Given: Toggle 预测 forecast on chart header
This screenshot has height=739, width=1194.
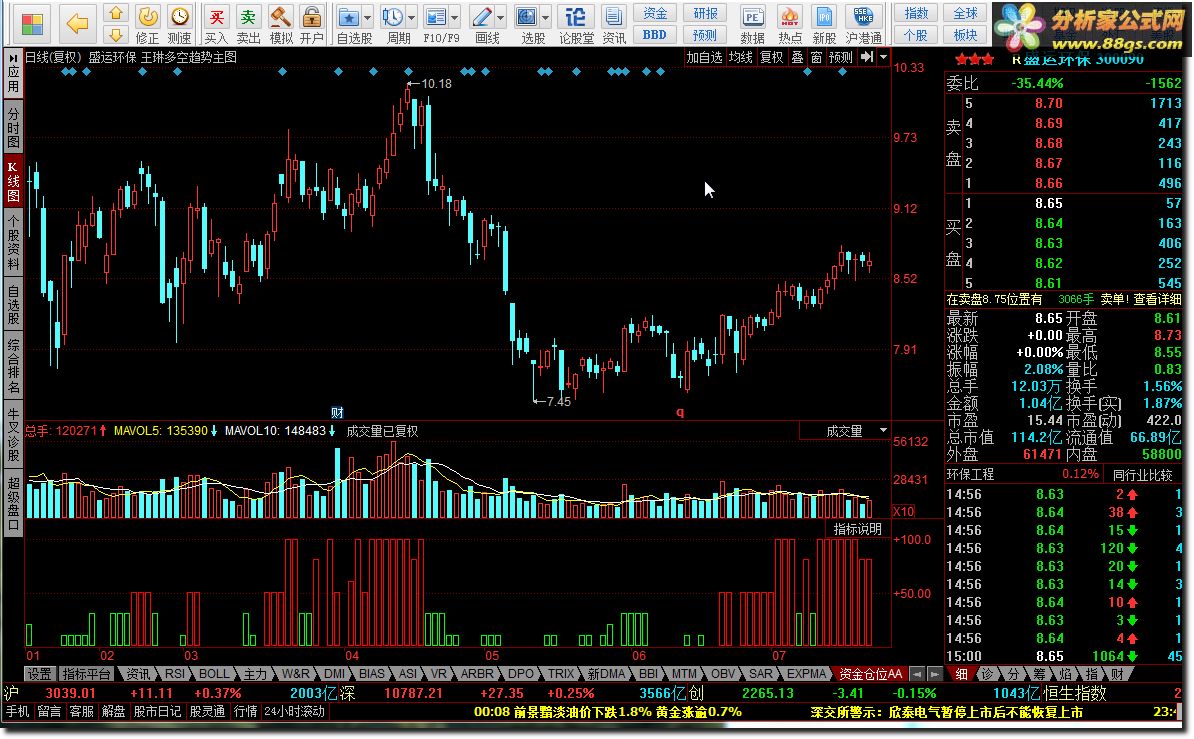Looking at the screenshot, I should coord(841,57).
